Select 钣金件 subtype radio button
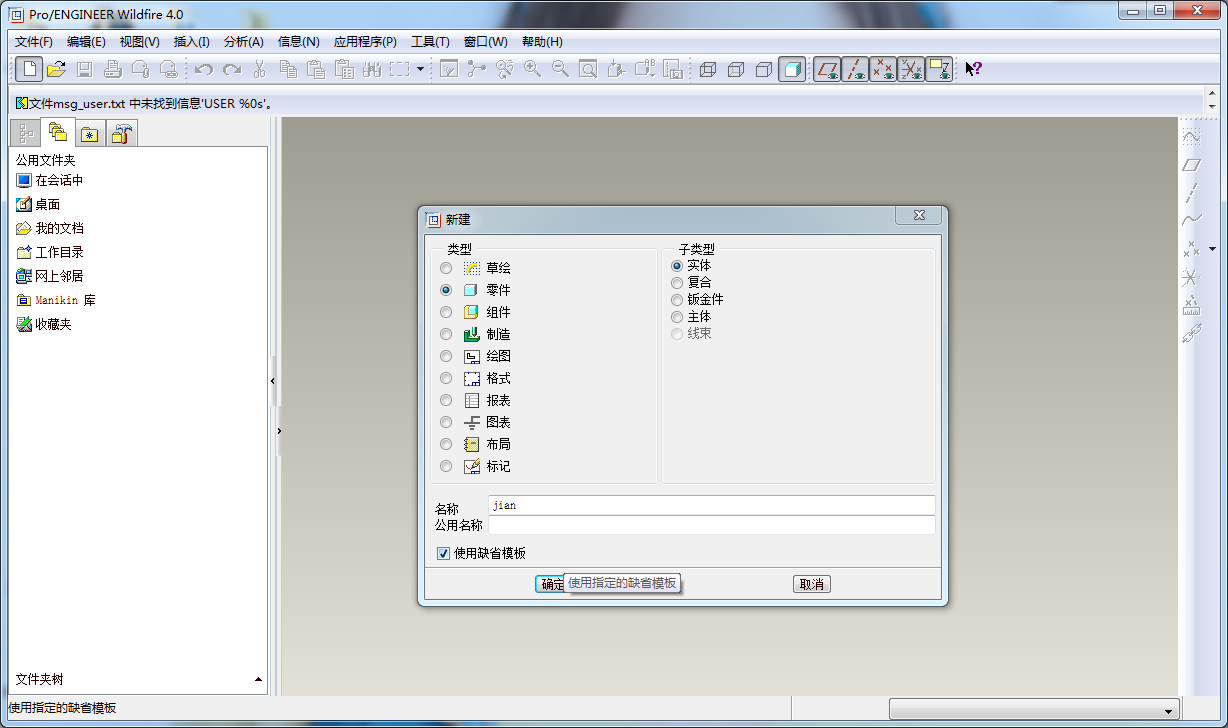Image resolution: width=1228 pixels, height=728 pixels. (677, 300)
